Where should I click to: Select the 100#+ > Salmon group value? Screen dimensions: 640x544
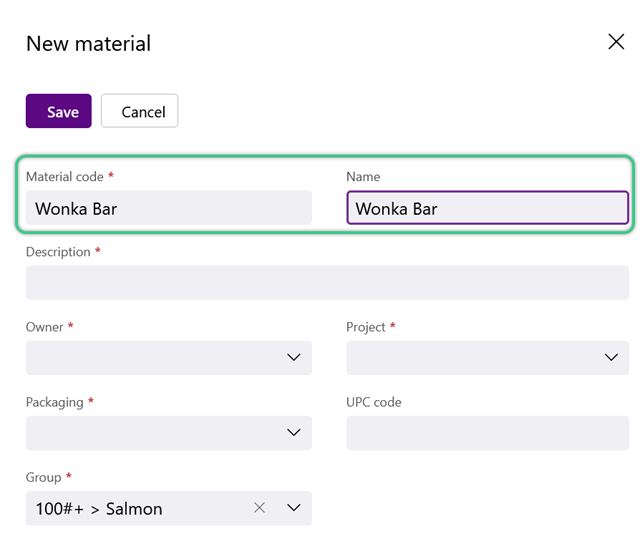pyautogui.click(x=99, y=509)
